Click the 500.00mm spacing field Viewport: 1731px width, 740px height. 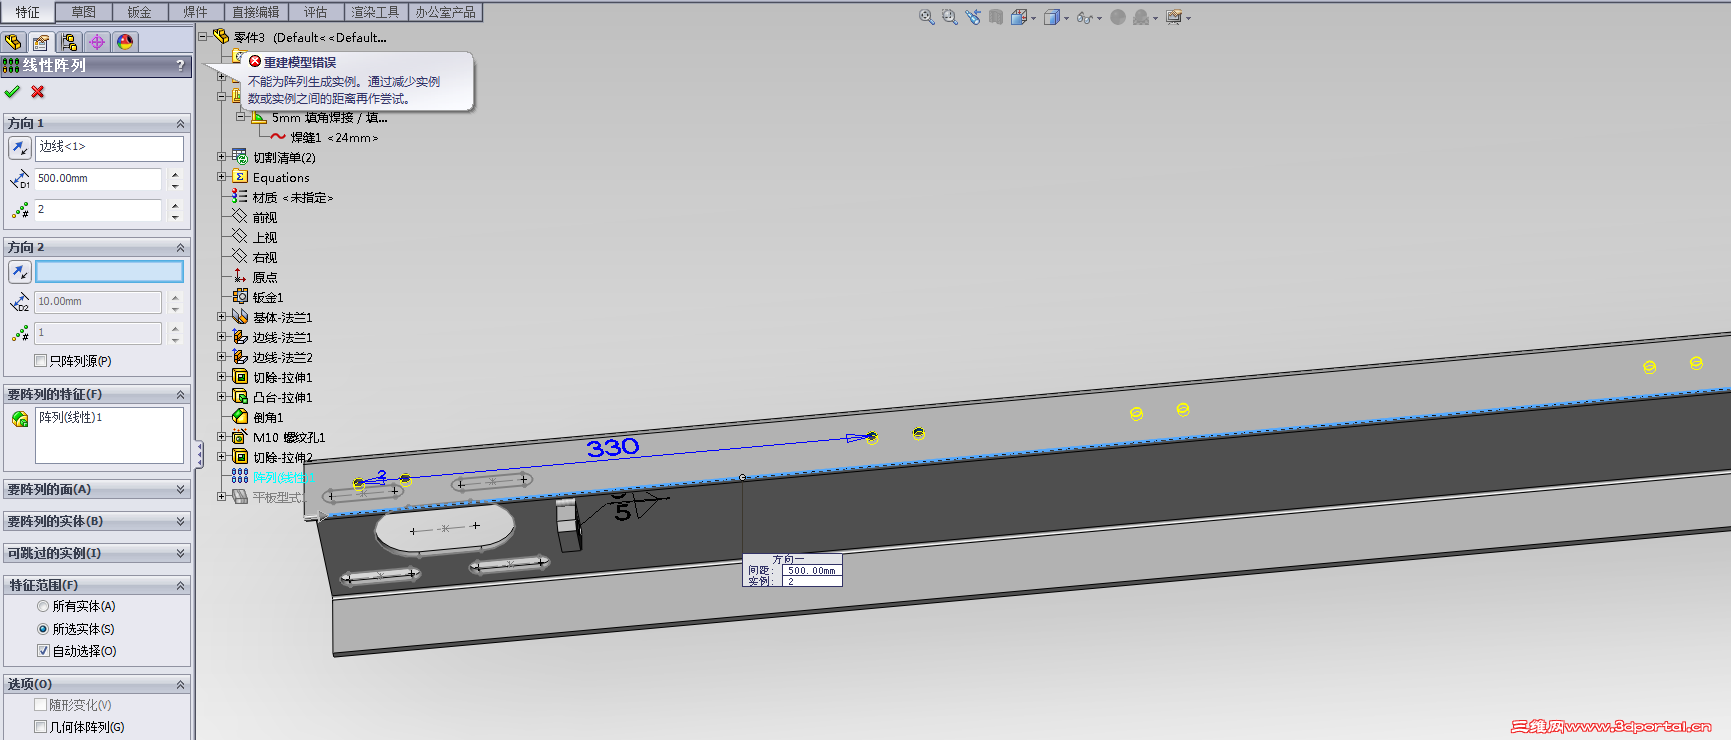98,179
